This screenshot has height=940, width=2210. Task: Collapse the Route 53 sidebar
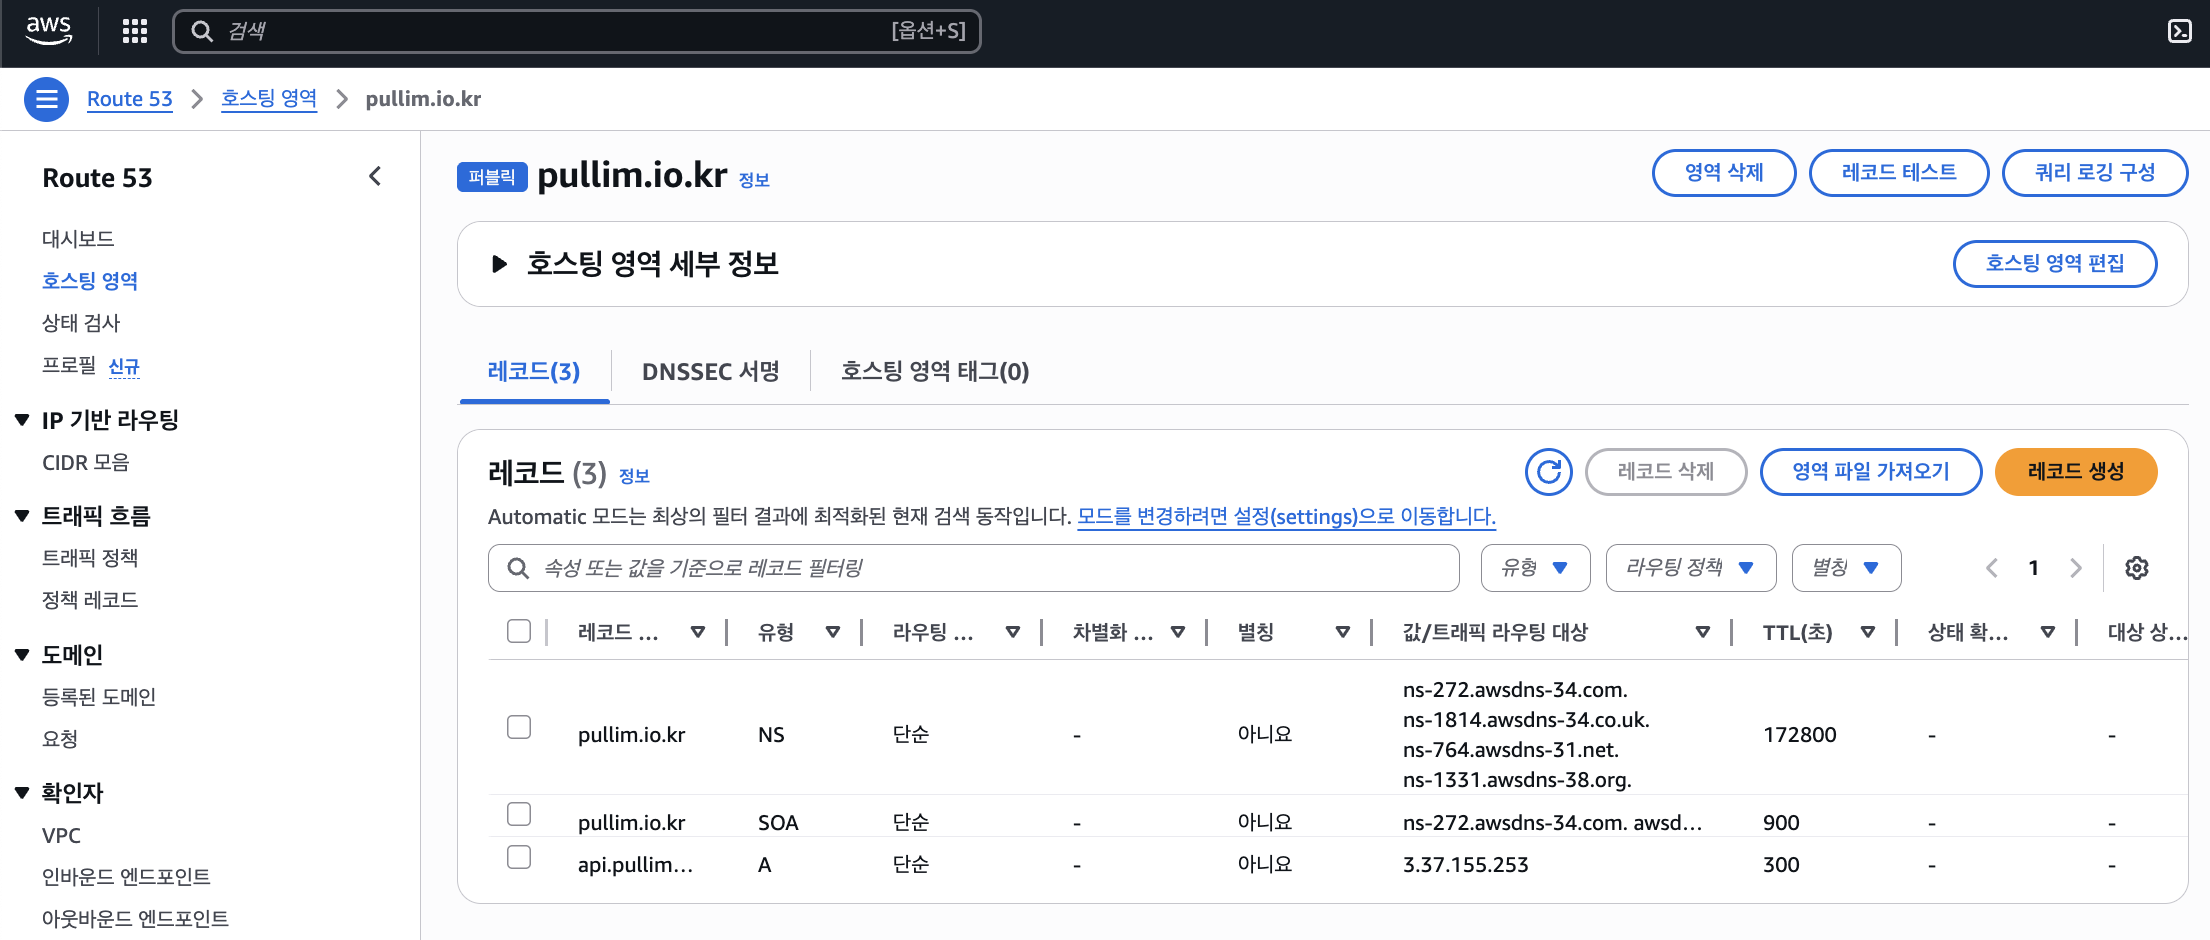pos(375,177)
